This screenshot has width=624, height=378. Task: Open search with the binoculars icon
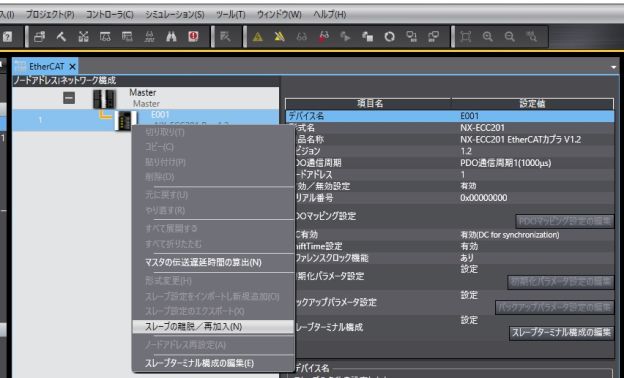point(172,37)
